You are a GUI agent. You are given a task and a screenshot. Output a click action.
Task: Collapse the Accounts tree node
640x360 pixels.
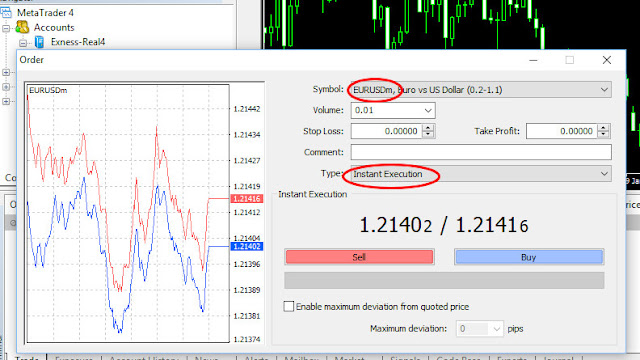pyautogui.click(x=6, y=28)
